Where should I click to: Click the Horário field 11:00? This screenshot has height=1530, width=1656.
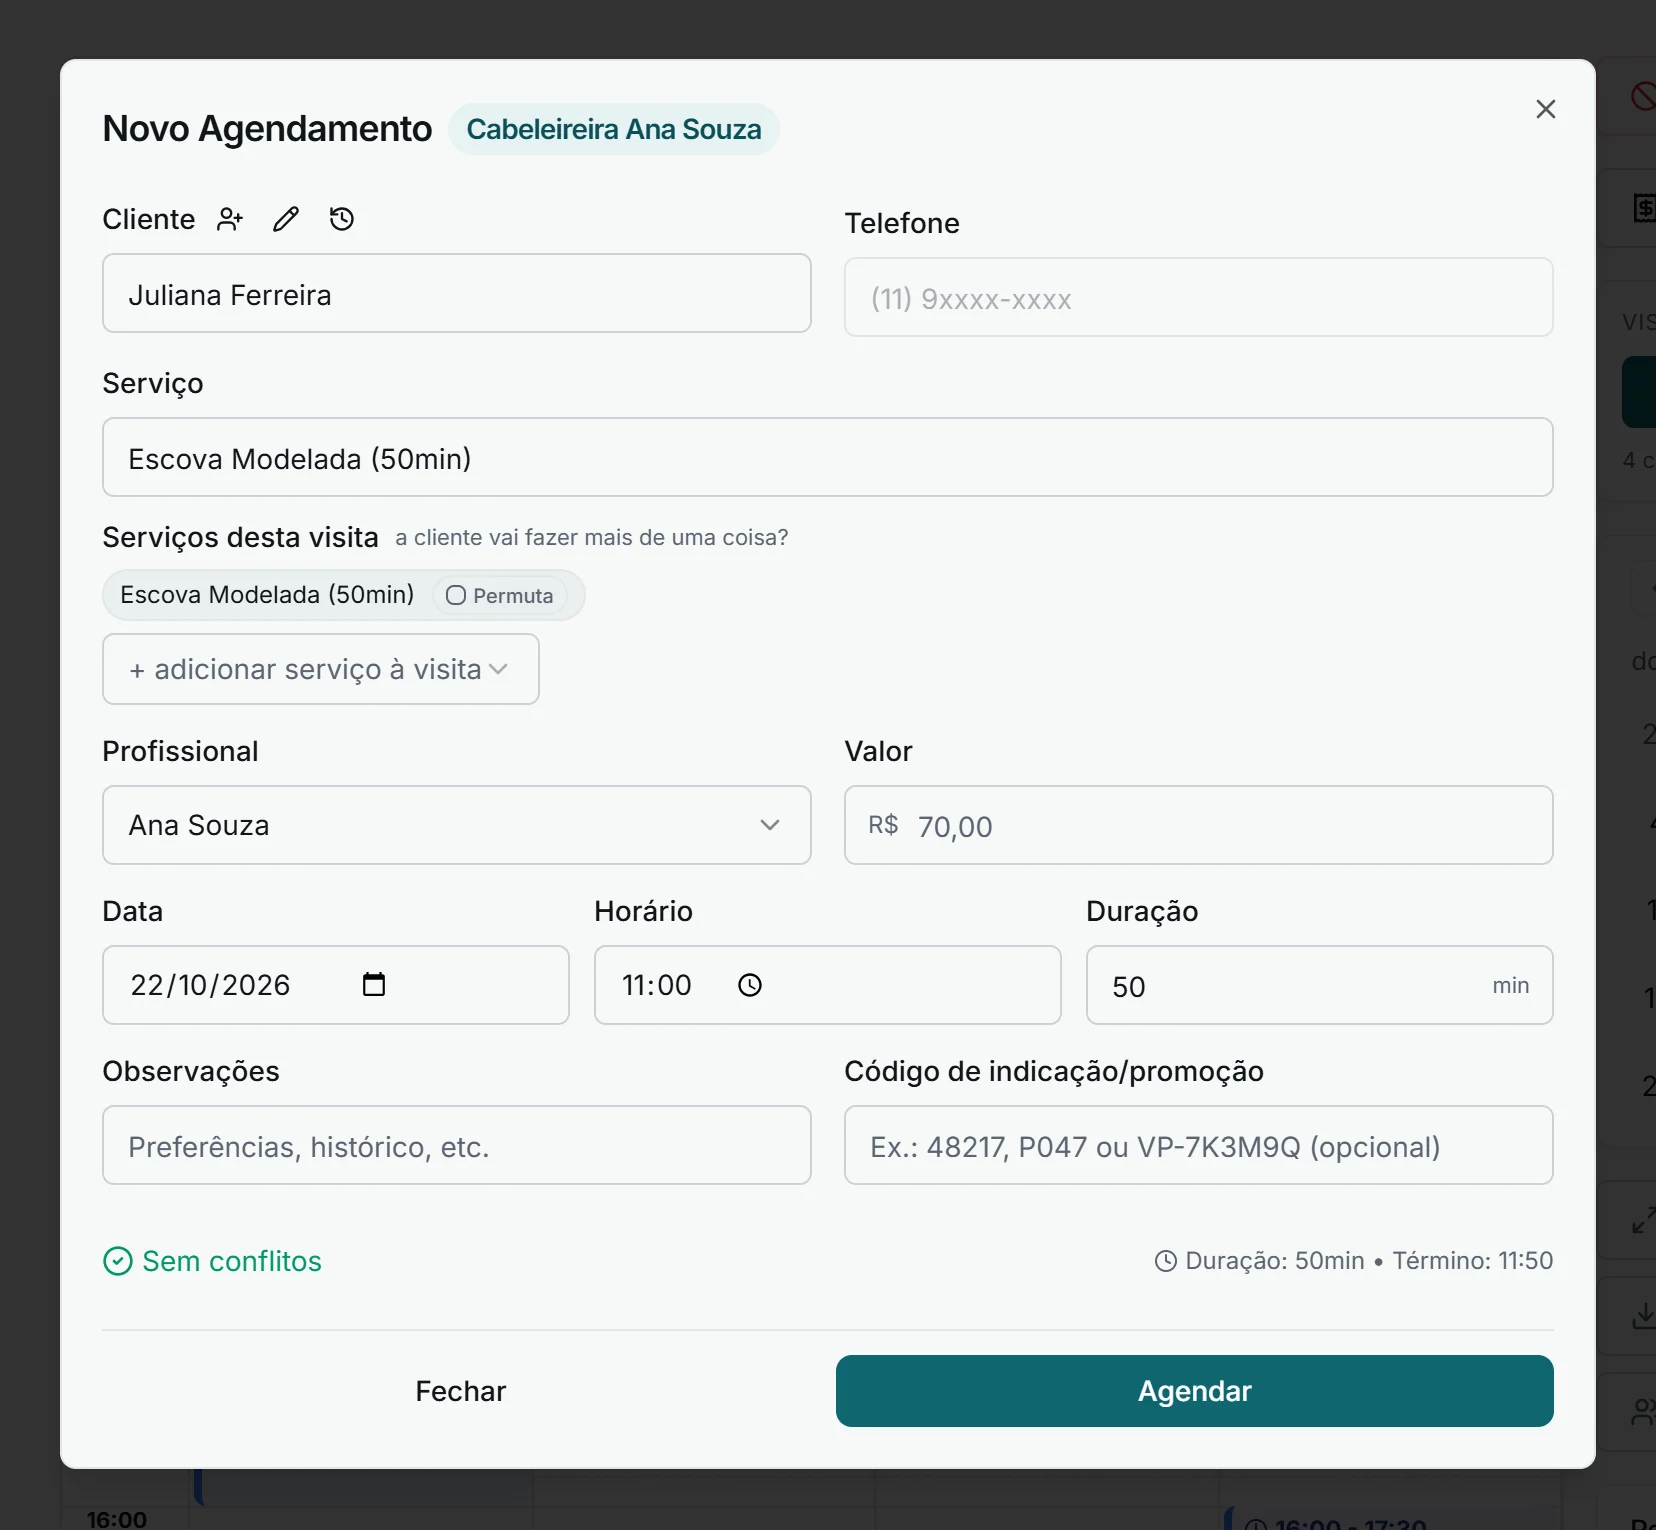(x=828, y=985)
